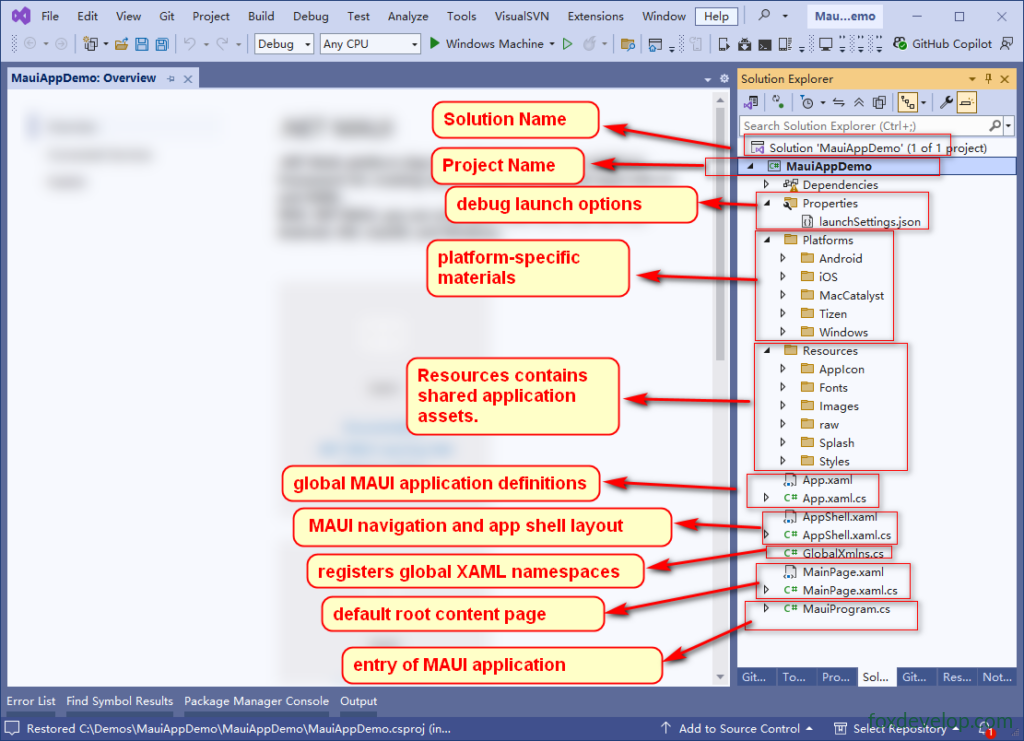Click the Open File folder icon

(x=121, y=44)
